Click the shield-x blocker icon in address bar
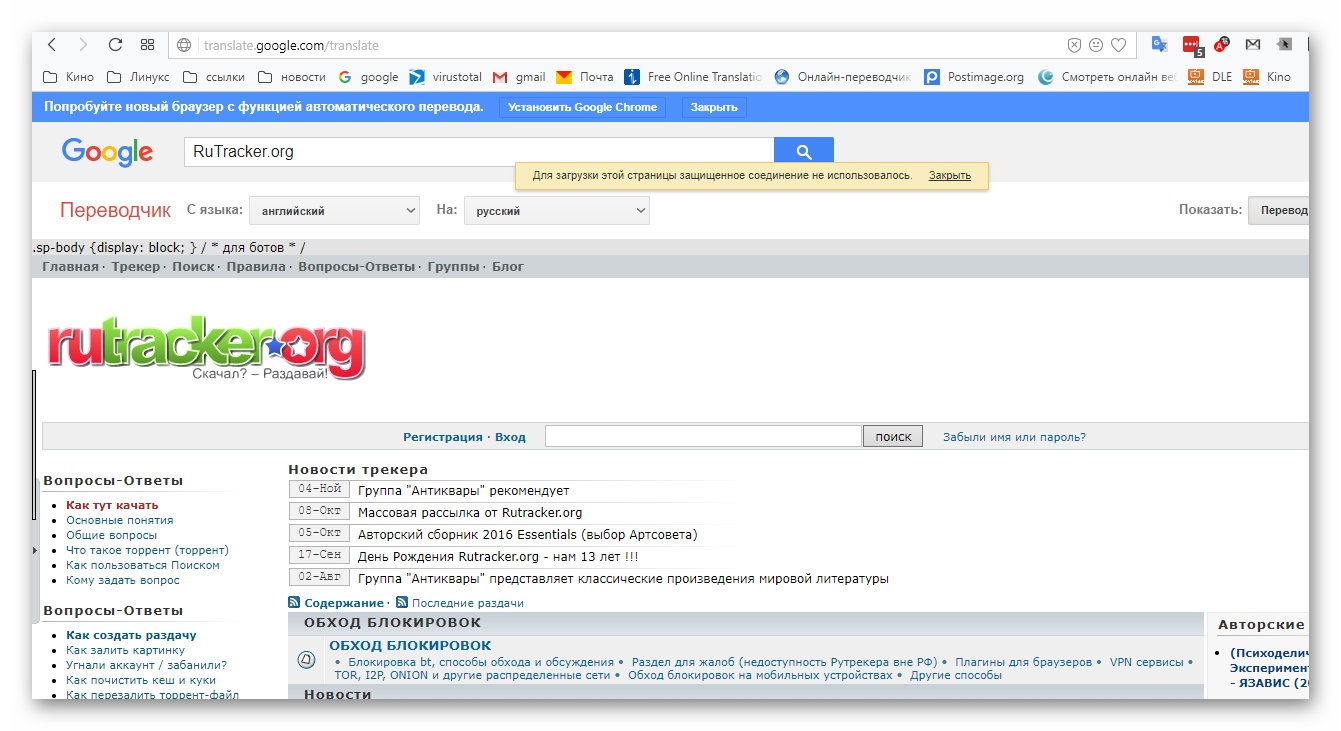 pos(1074,45)
